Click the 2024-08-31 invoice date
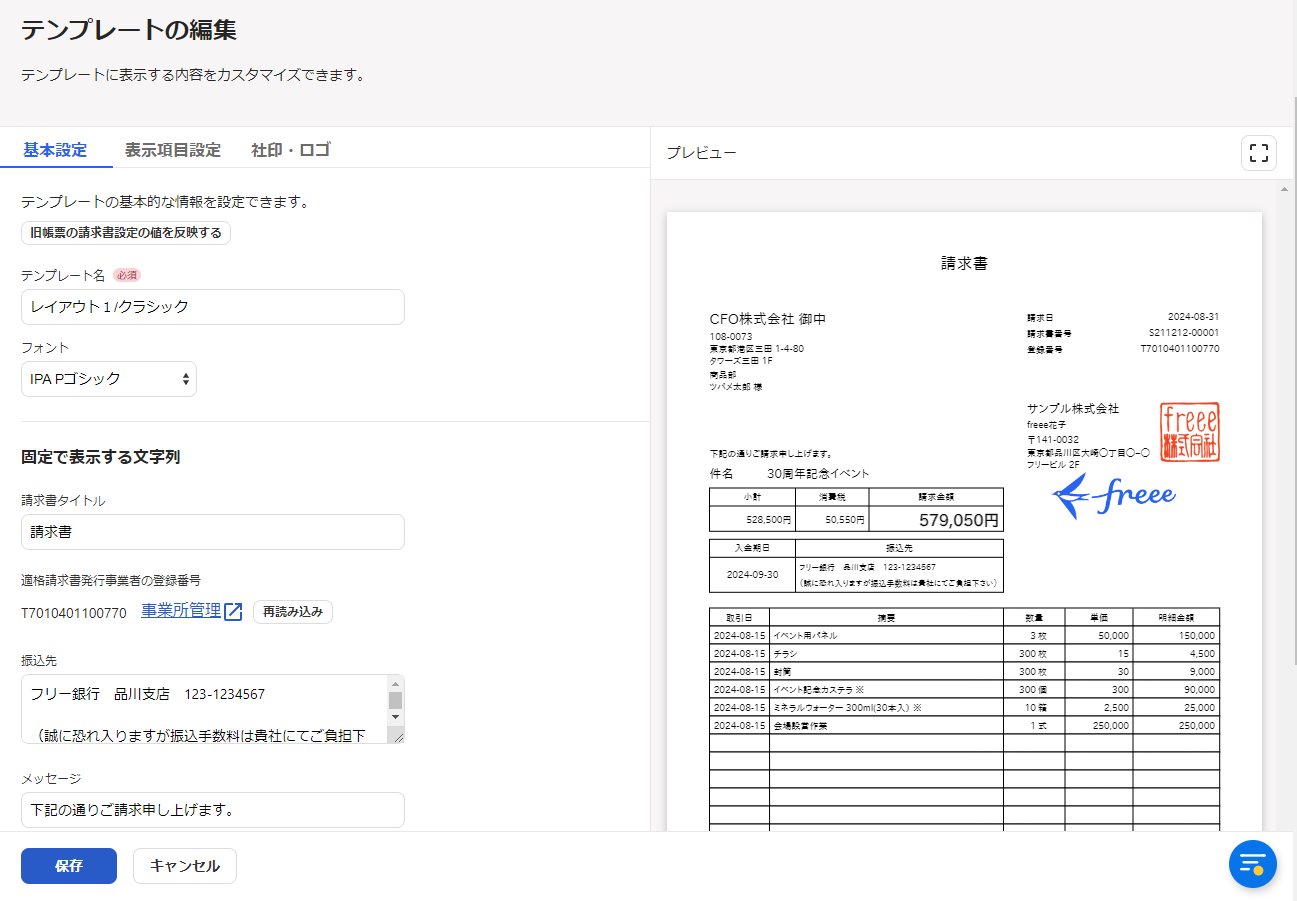 pos(1193,316)
